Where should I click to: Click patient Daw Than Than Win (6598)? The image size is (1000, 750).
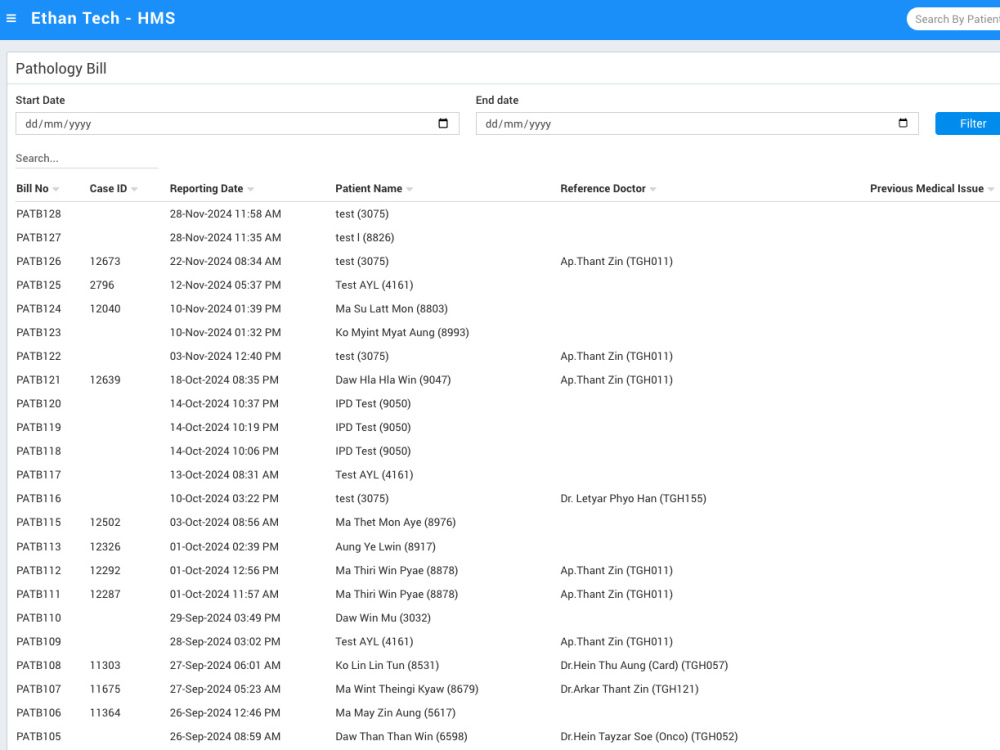[x=401, y=737]
